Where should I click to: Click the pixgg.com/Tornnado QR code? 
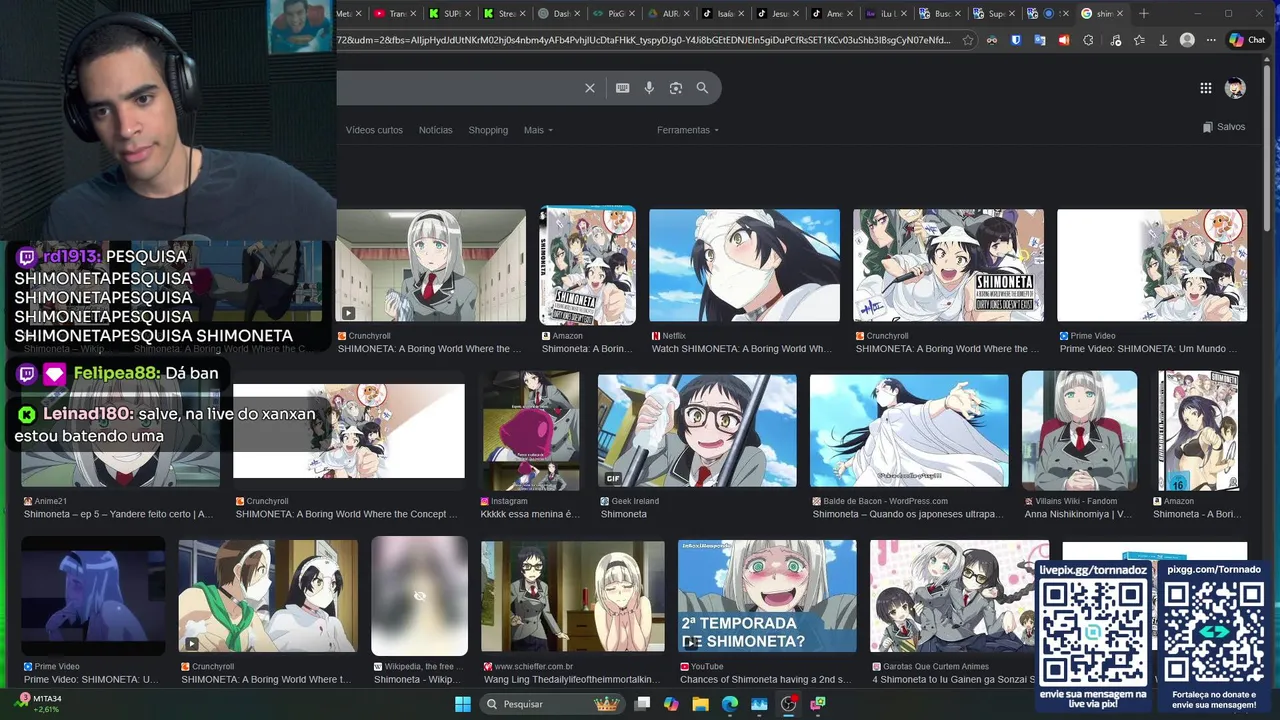(x=1214, y=634)
